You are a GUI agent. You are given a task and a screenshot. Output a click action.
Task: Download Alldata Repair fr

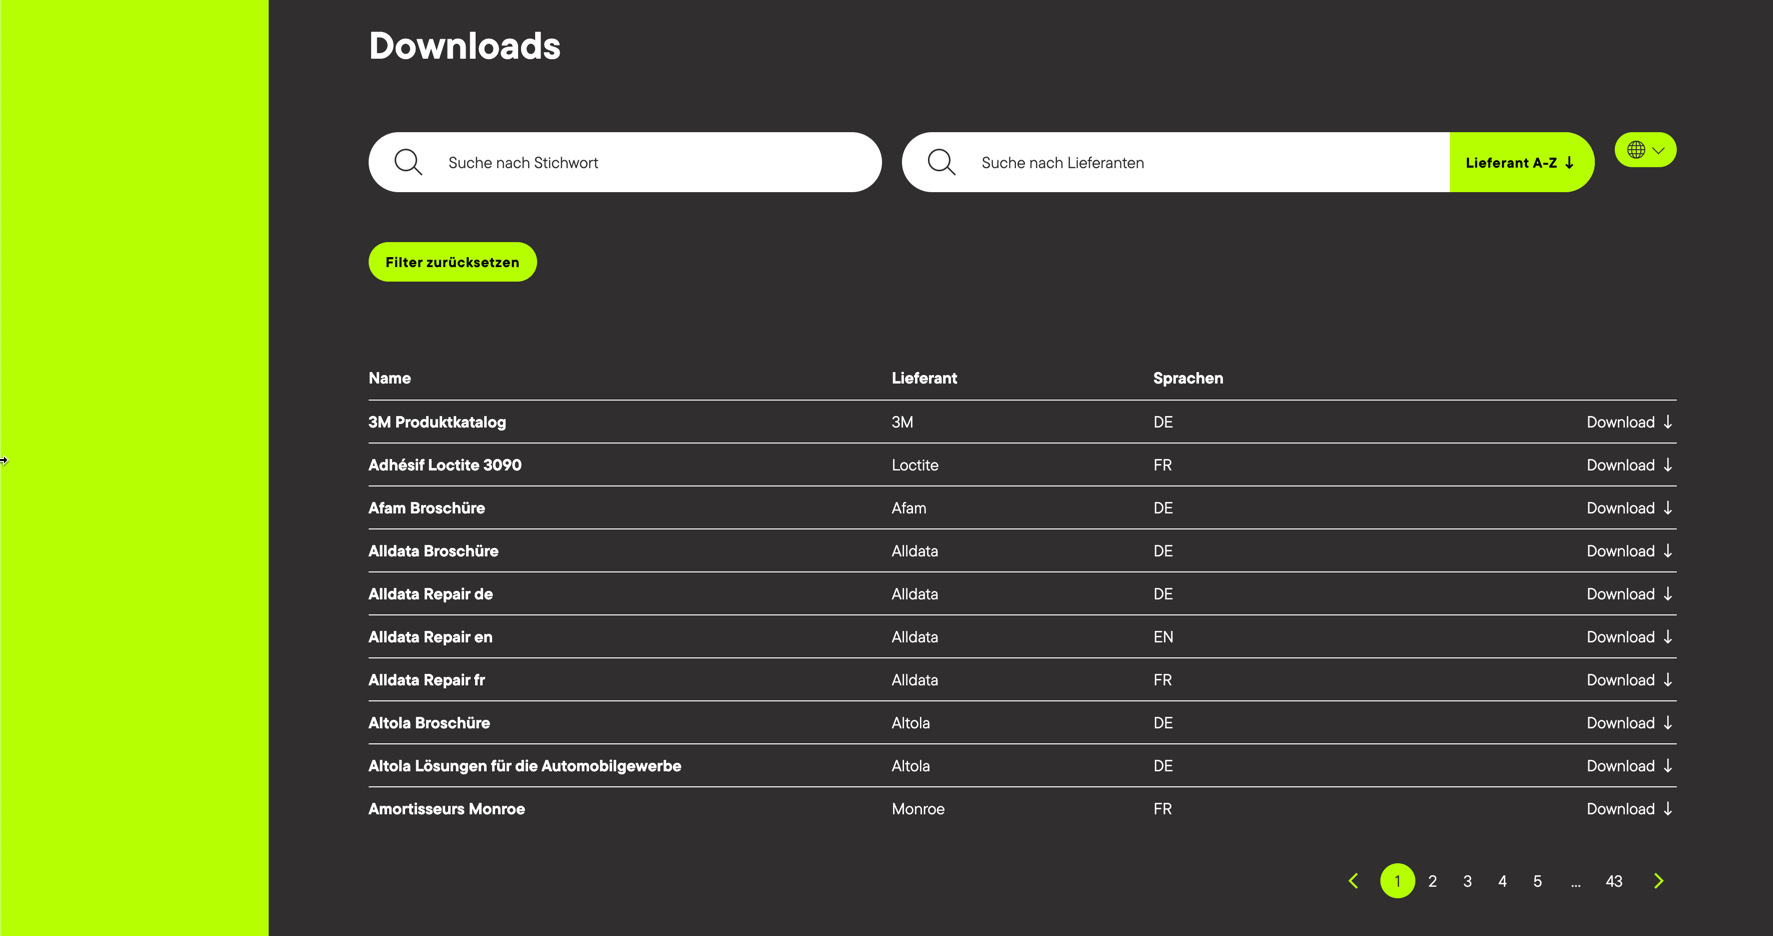pyautogui.click(x=1629, y=680)
